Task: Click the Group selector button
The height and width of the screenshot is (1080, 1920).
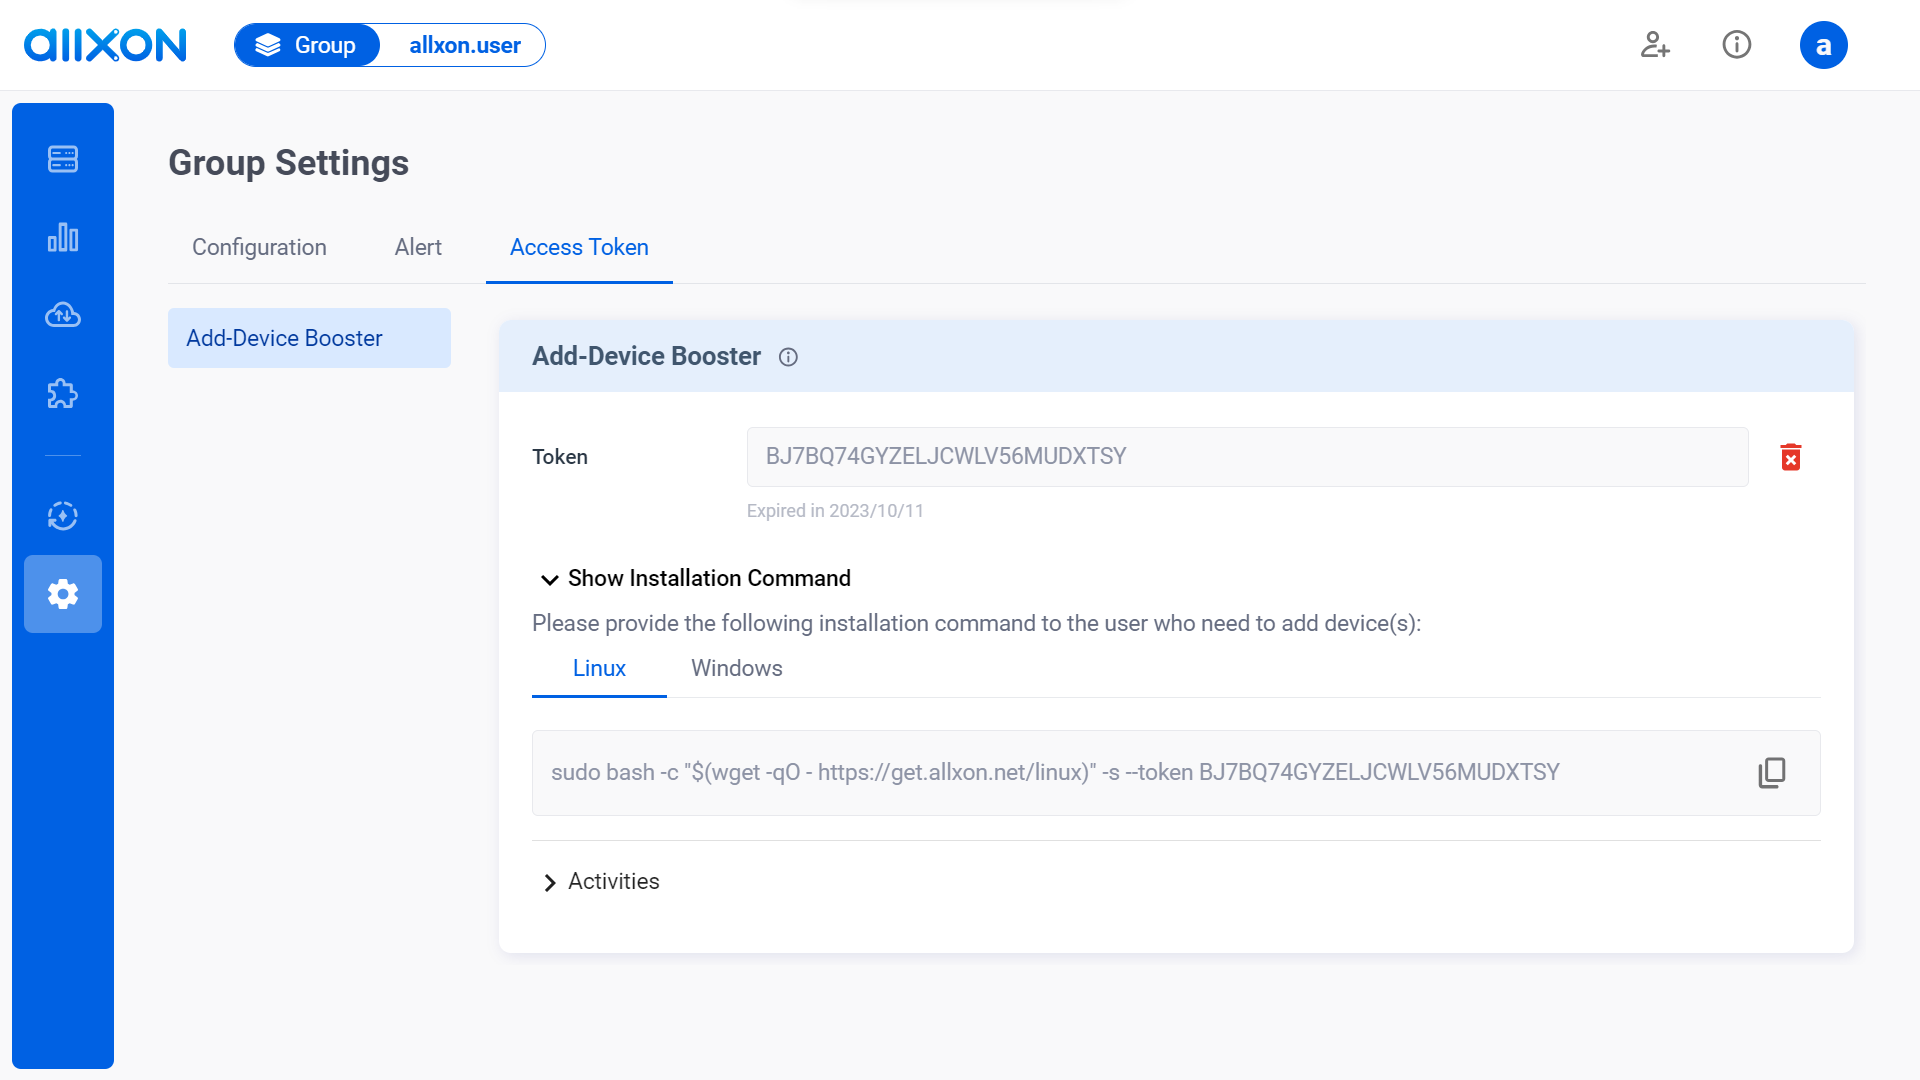Action: tap(307, 45)
